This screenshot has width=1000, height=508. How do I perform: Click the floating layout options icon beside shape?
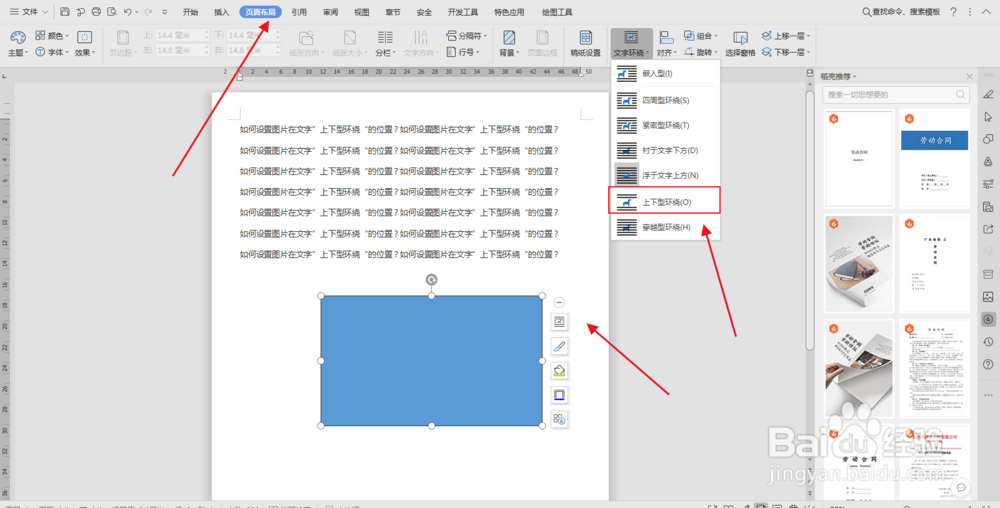click(559, 323)
